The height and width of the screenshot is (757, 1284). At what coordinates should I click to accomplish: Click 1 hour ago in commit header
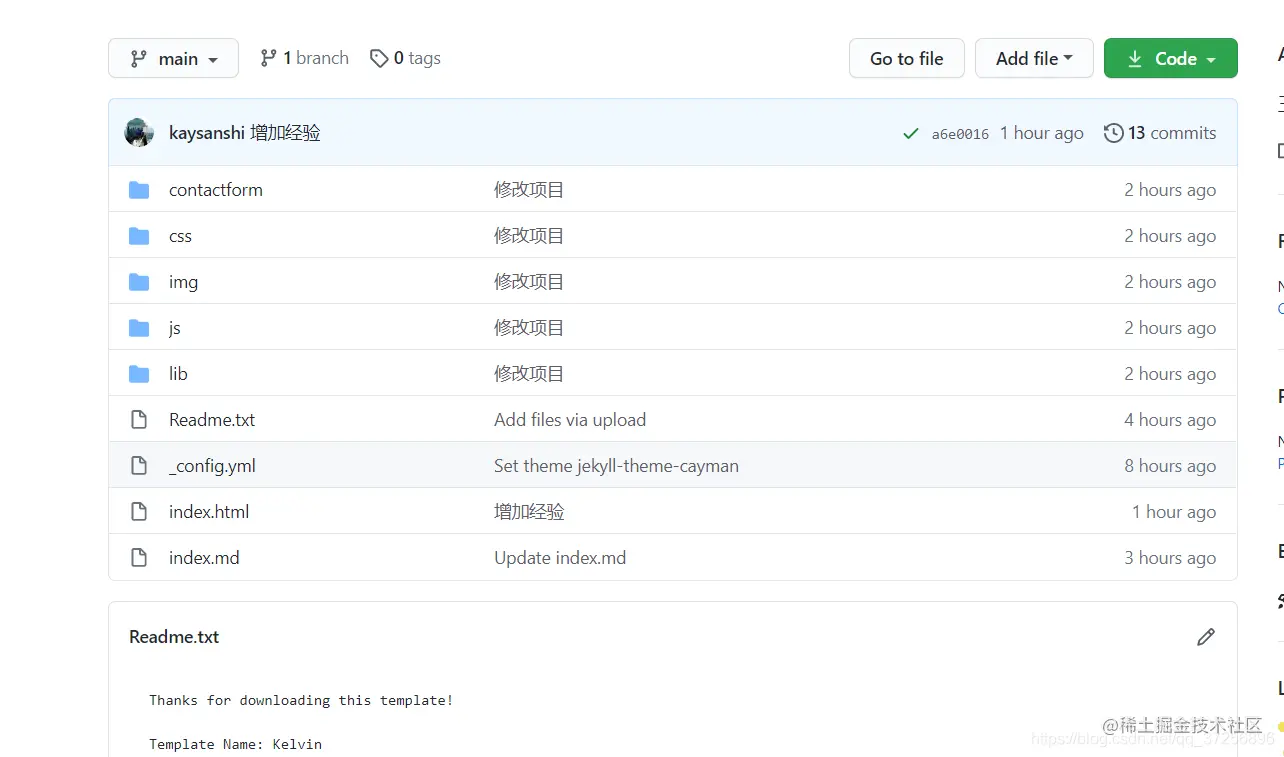[1042, 133]
